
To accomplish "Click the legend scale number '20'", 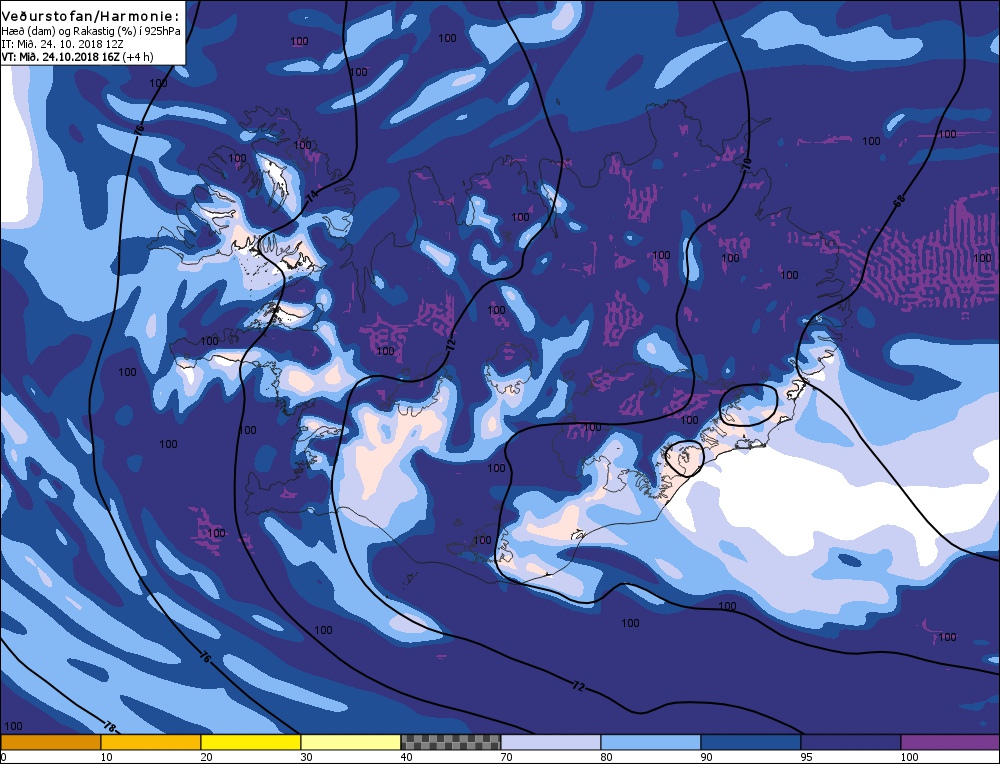I will click(206, 757).
